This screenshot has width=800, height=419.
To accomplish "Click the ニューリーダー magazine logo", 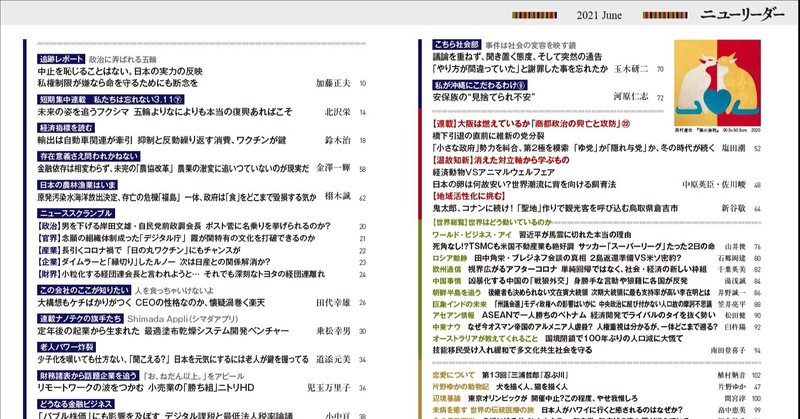I will coord(742,15).
